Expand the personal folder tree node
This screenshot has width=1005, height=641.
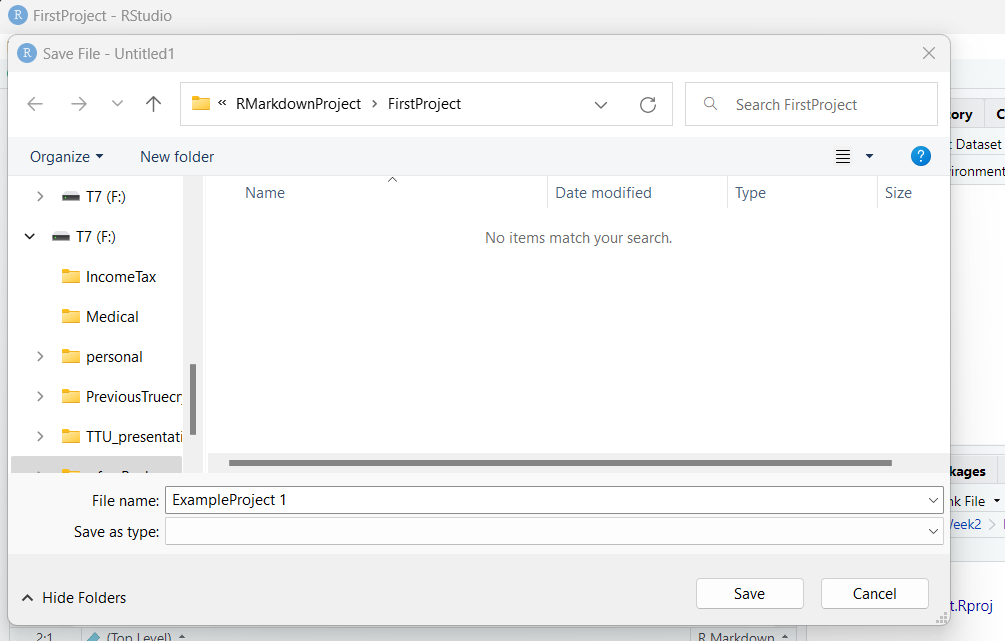[x=40, y=357]
